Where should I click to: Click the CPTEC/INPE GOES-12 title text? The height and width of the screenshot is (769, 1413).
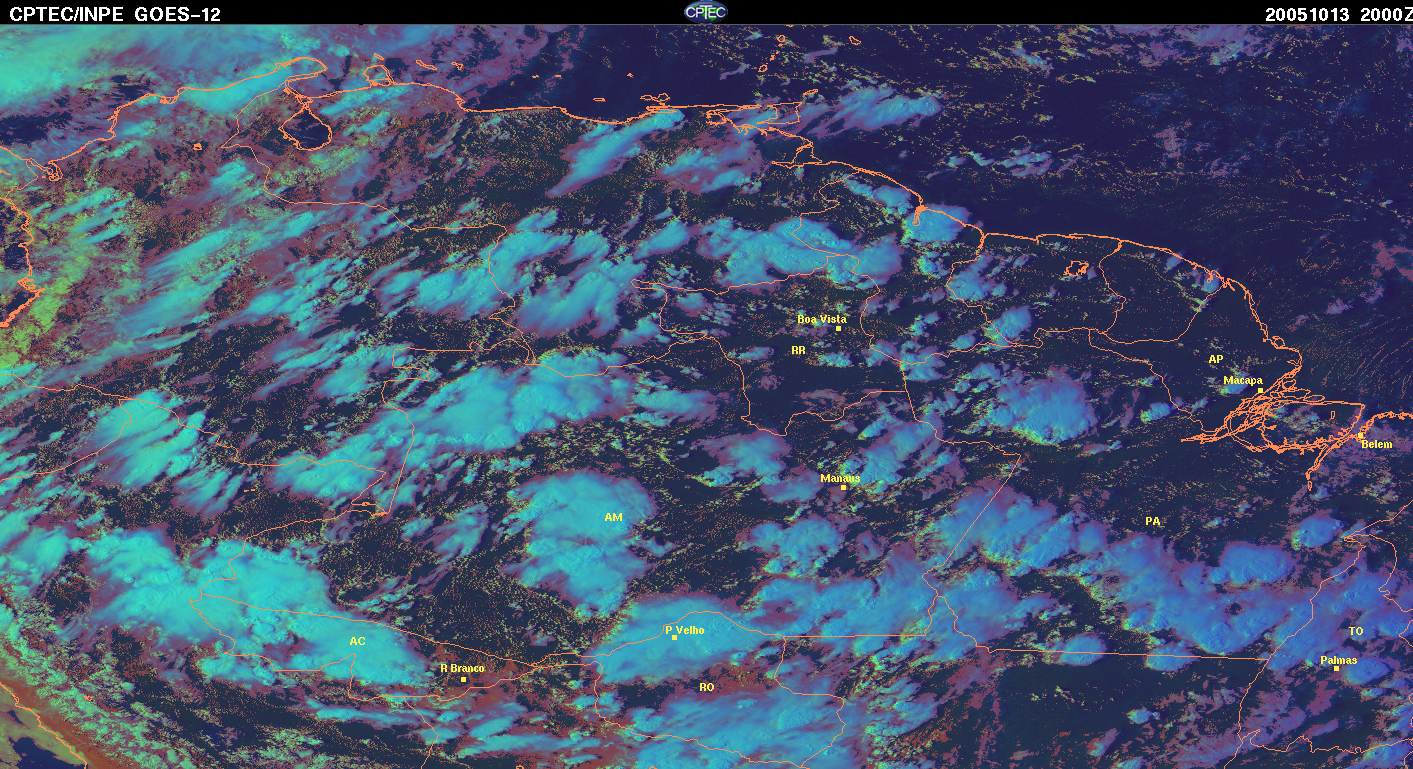click(114, 14)
